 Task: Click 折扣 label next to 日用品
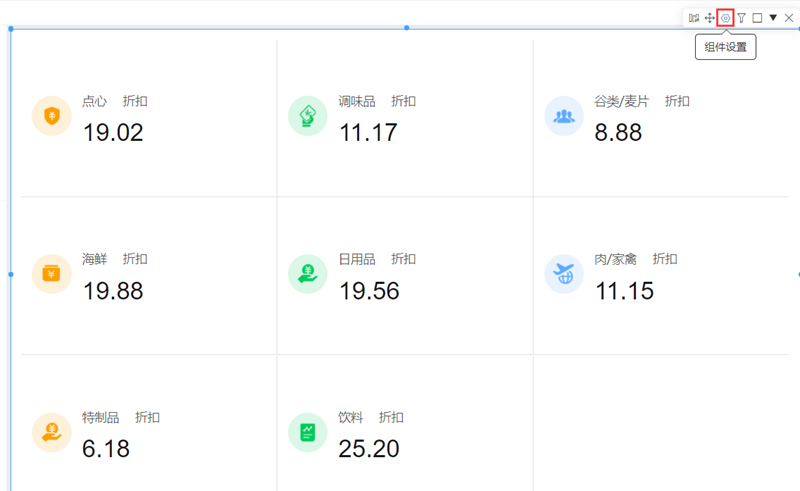pyautogui.click(x=404, y=259)
